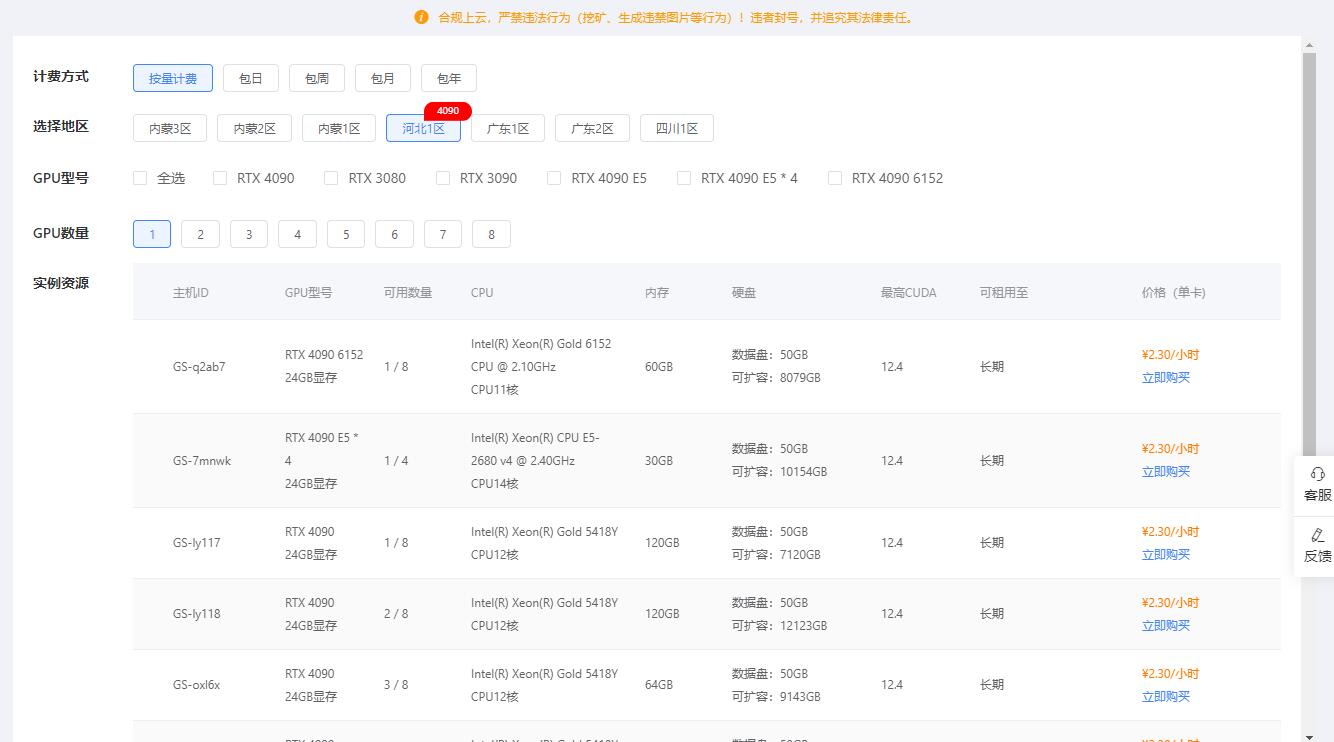Check the RTX 4090 E5 checkbox
The image size is (1334, 742).
point(554,178)
